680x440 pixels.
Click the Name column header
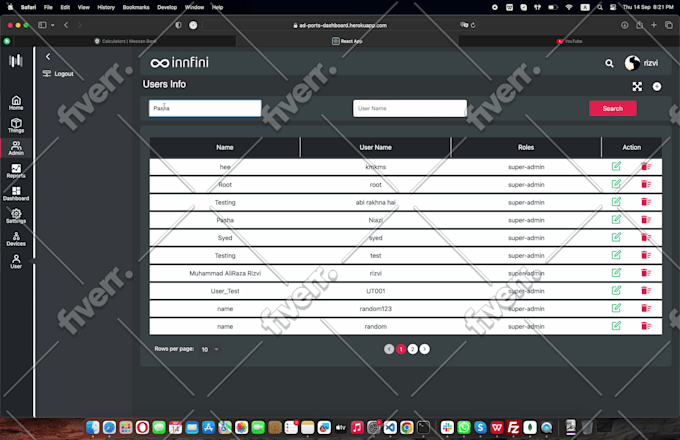tap(225, 147)
